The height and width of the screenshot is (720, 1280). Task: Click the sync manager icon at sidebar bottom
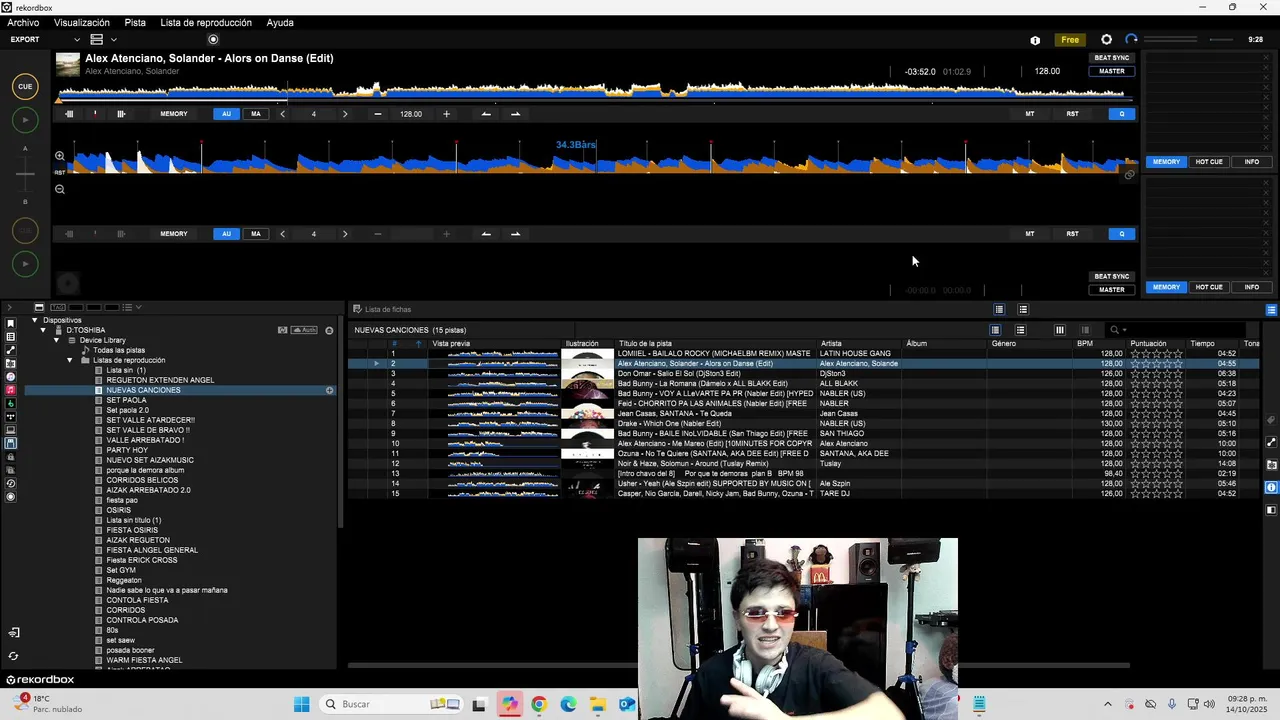click(13, 657)
